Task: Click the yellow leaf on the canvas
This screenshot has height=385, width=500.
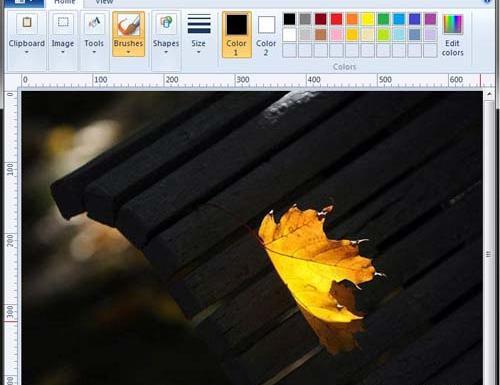Action: [x=313, y=263]
